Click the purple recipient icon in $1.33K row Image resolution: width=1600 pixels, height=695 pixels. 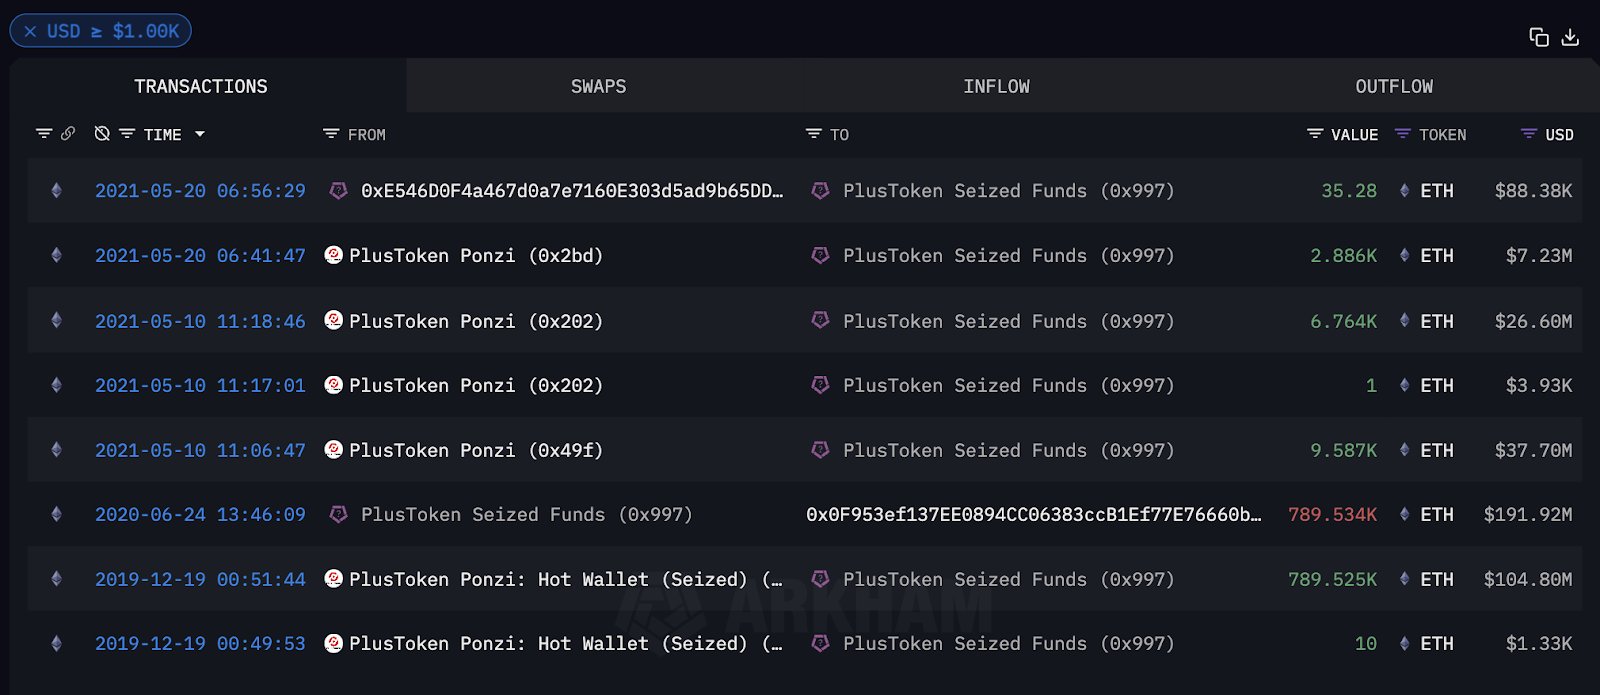(820, 643)
